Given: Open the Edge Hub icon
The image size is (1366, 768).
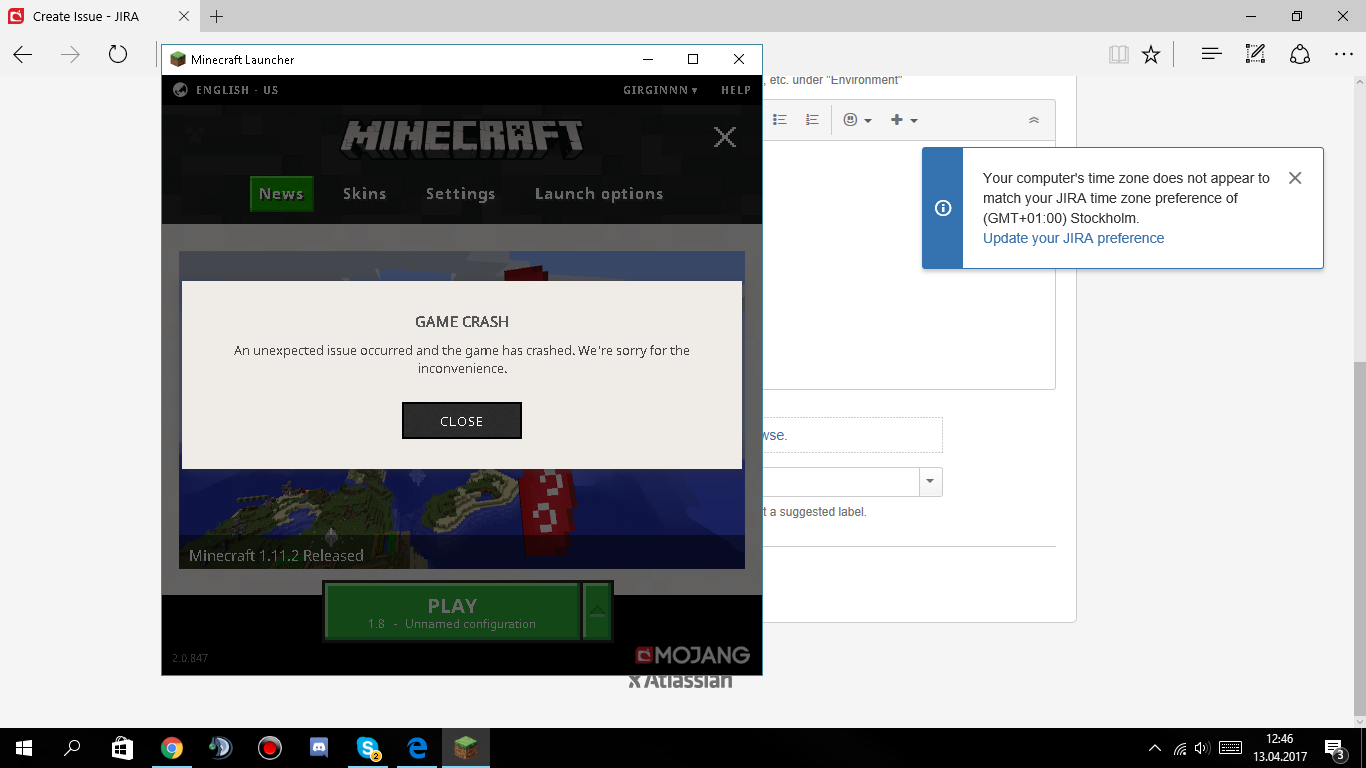Looking at the screenshot, I should coord(1212,54).
